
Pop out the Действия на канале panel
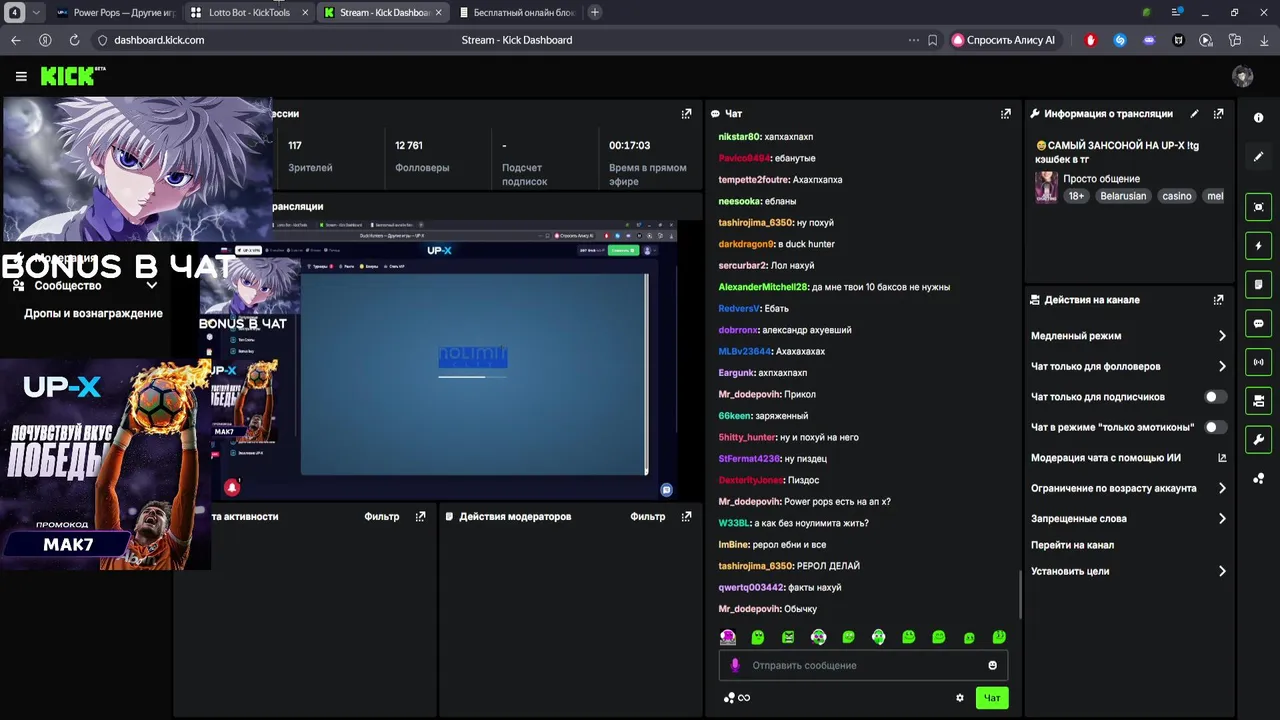(x=1218, y=300)
